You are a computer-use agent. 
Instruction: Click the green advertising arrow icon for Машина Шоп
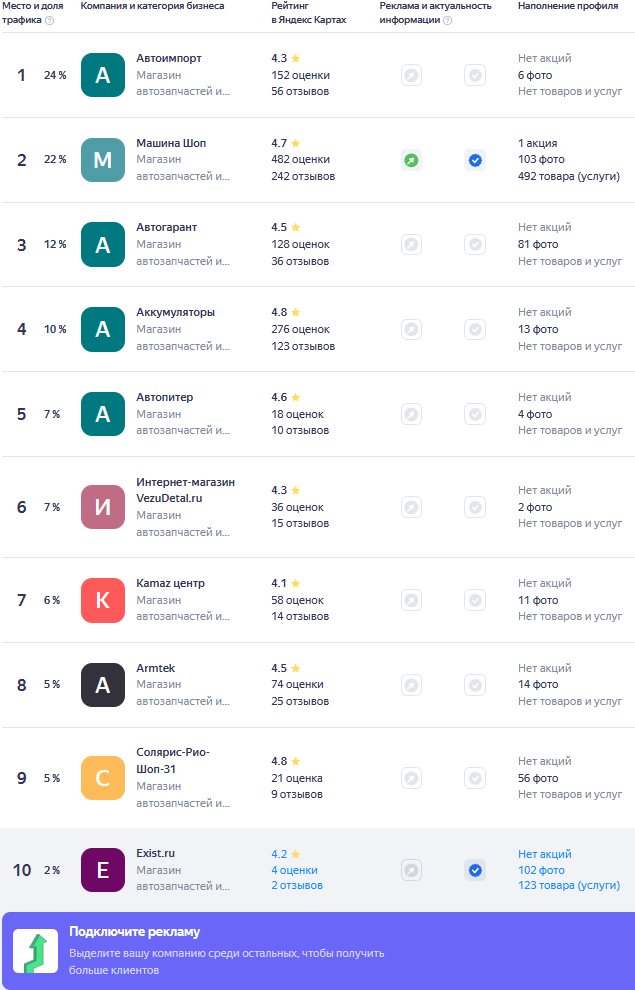[x=411, y=160]
